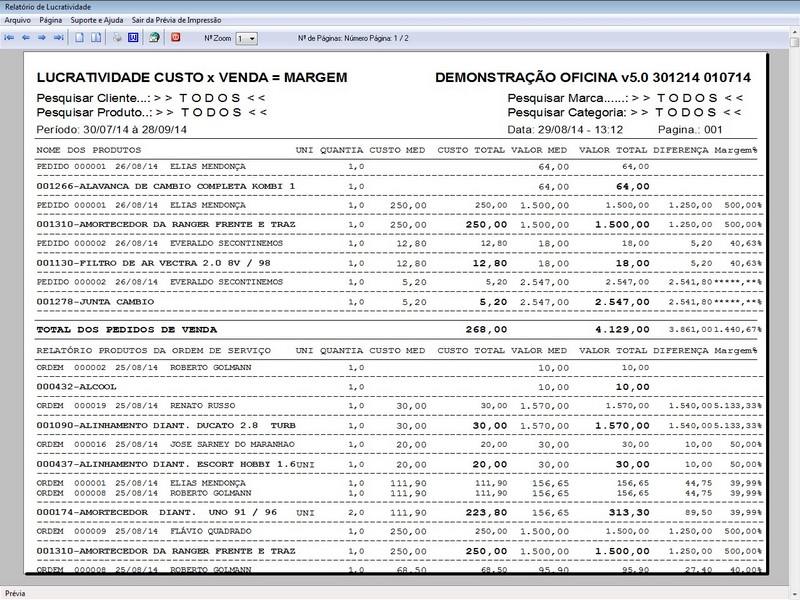Click the Prévia status bar text
This screenshot has width=800, height=600.
click(x=15, y=593)
